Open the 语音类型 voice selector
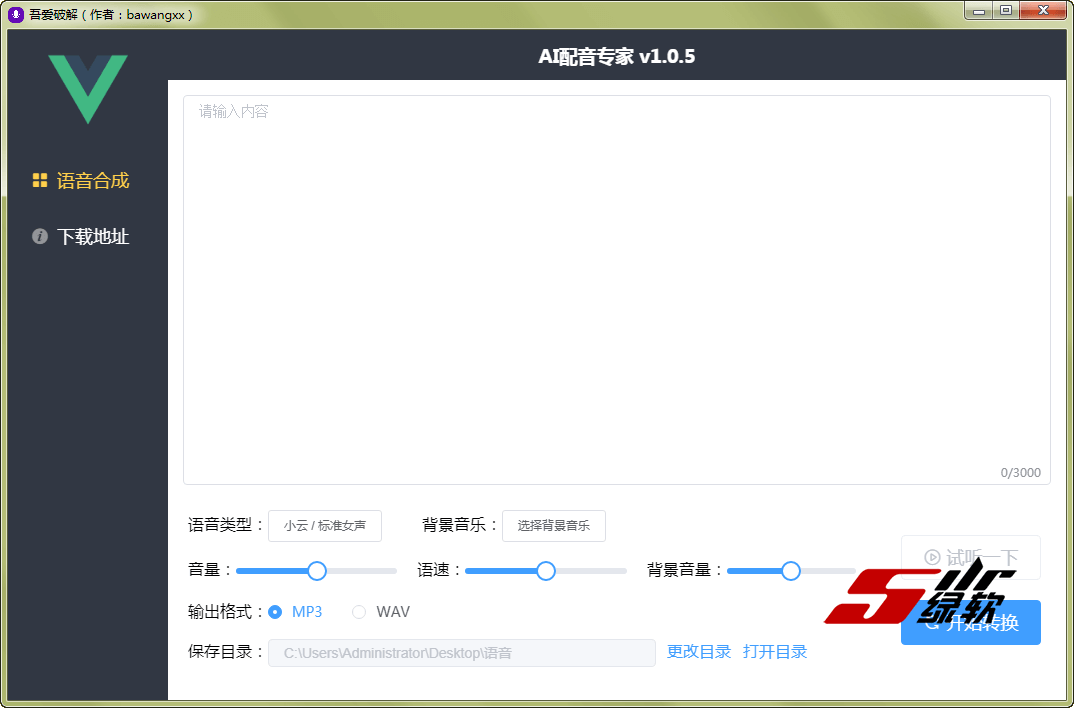 coord(324,525)
